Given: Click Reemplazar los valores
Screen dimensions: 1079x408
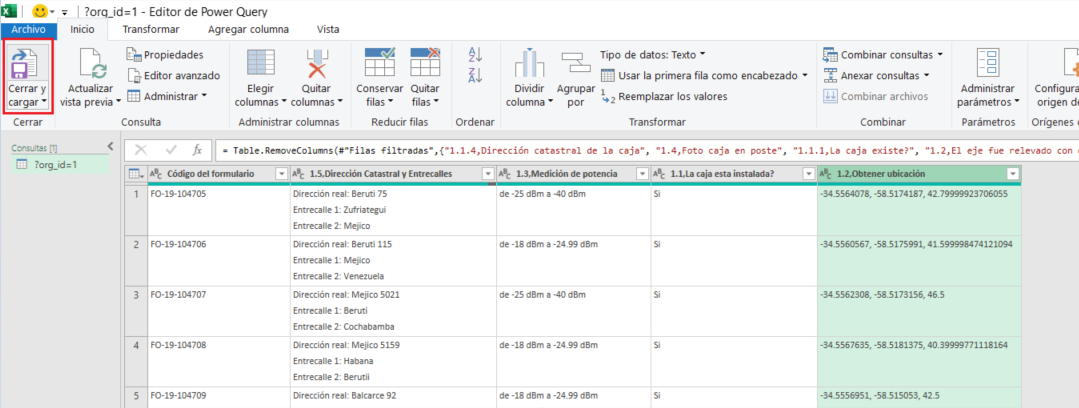Looking at the screenshot, I should tap(663, 96).
